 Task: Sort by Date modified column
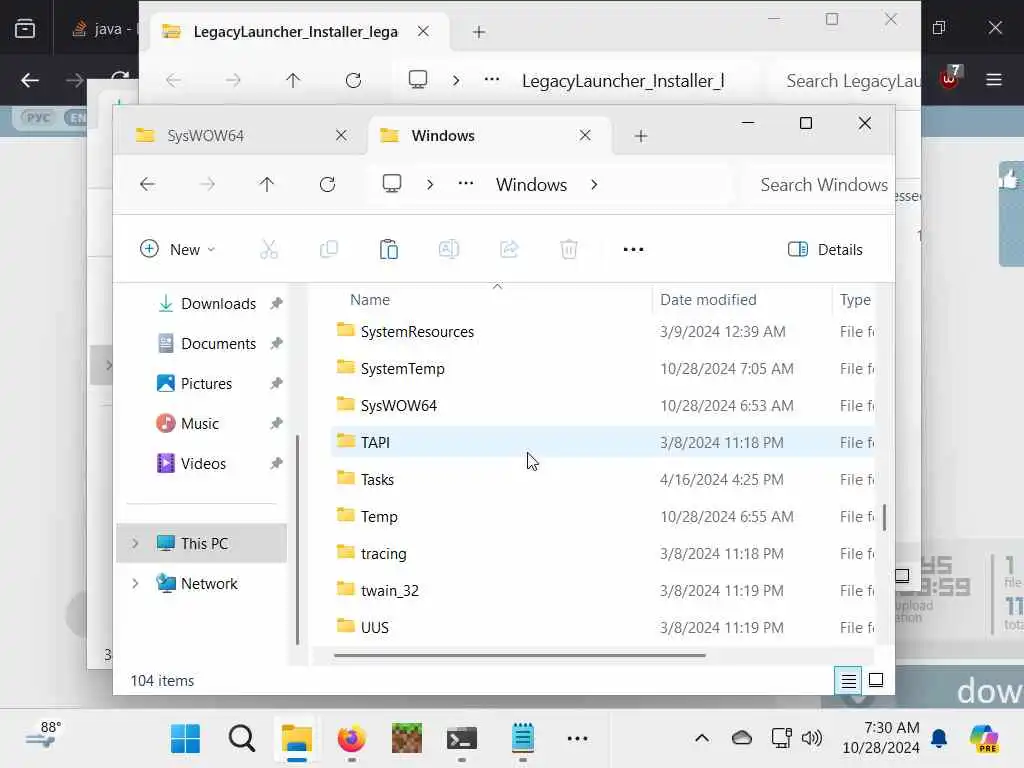pyautogui.click(x=708, y=300)
